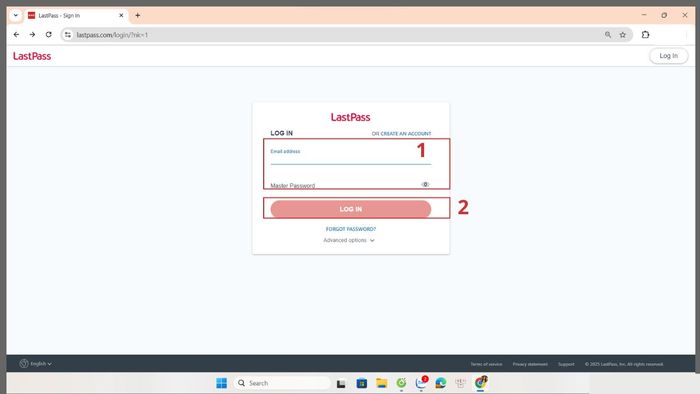Open Microsoft Edge from the taskbar
This screenshot has width=700, height=394.
[441, 383]
